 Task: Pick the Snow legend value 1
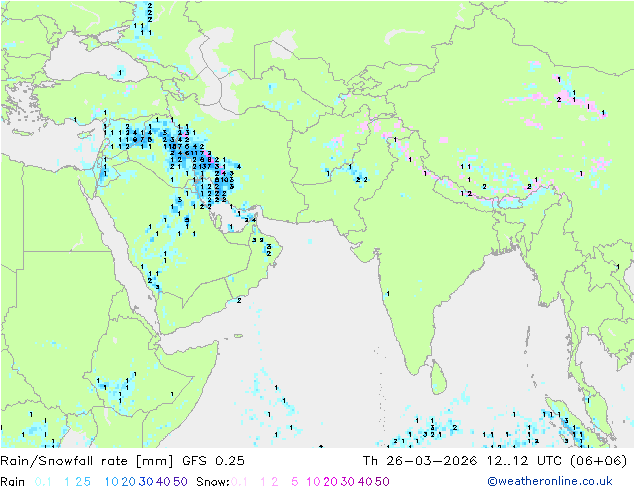(x=263, y=482)
